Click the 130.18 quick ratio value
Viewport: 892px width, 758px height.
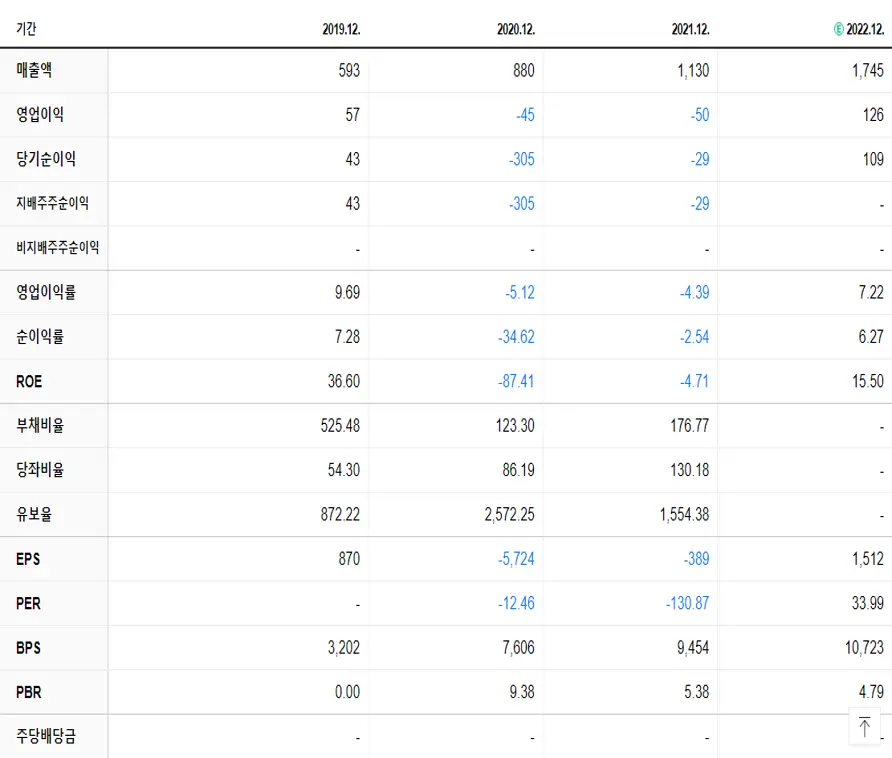click(x=689, y=469)
